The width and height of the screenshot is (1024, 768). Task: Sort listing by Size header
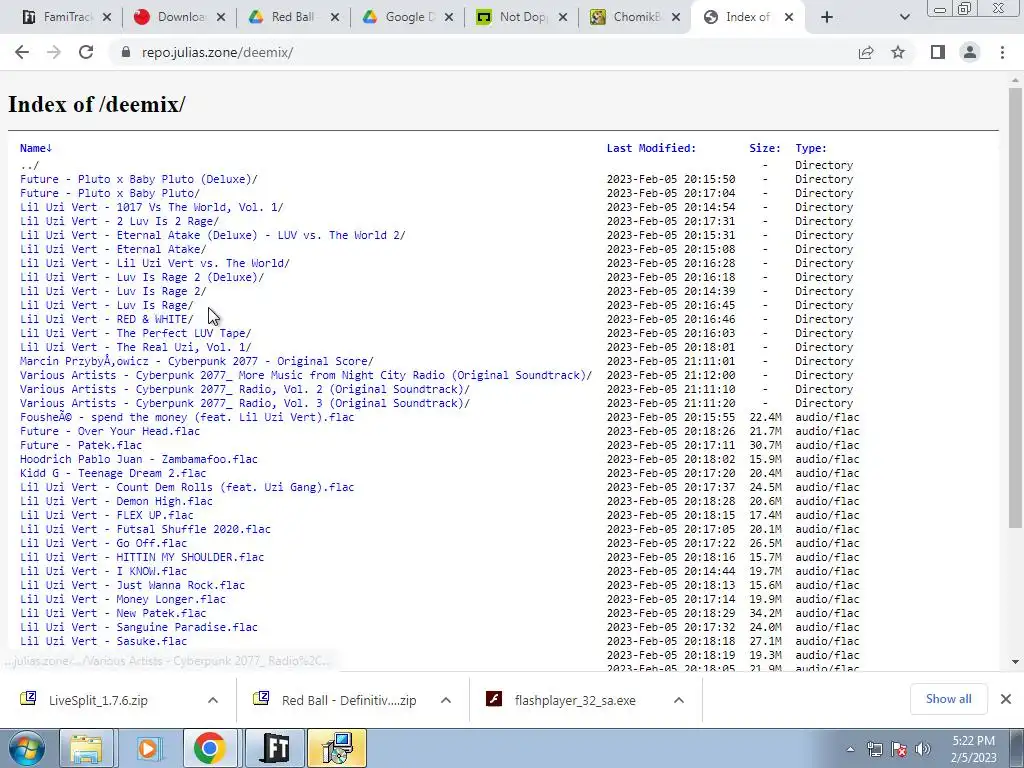pyautogui.click(x=765, y=148)
